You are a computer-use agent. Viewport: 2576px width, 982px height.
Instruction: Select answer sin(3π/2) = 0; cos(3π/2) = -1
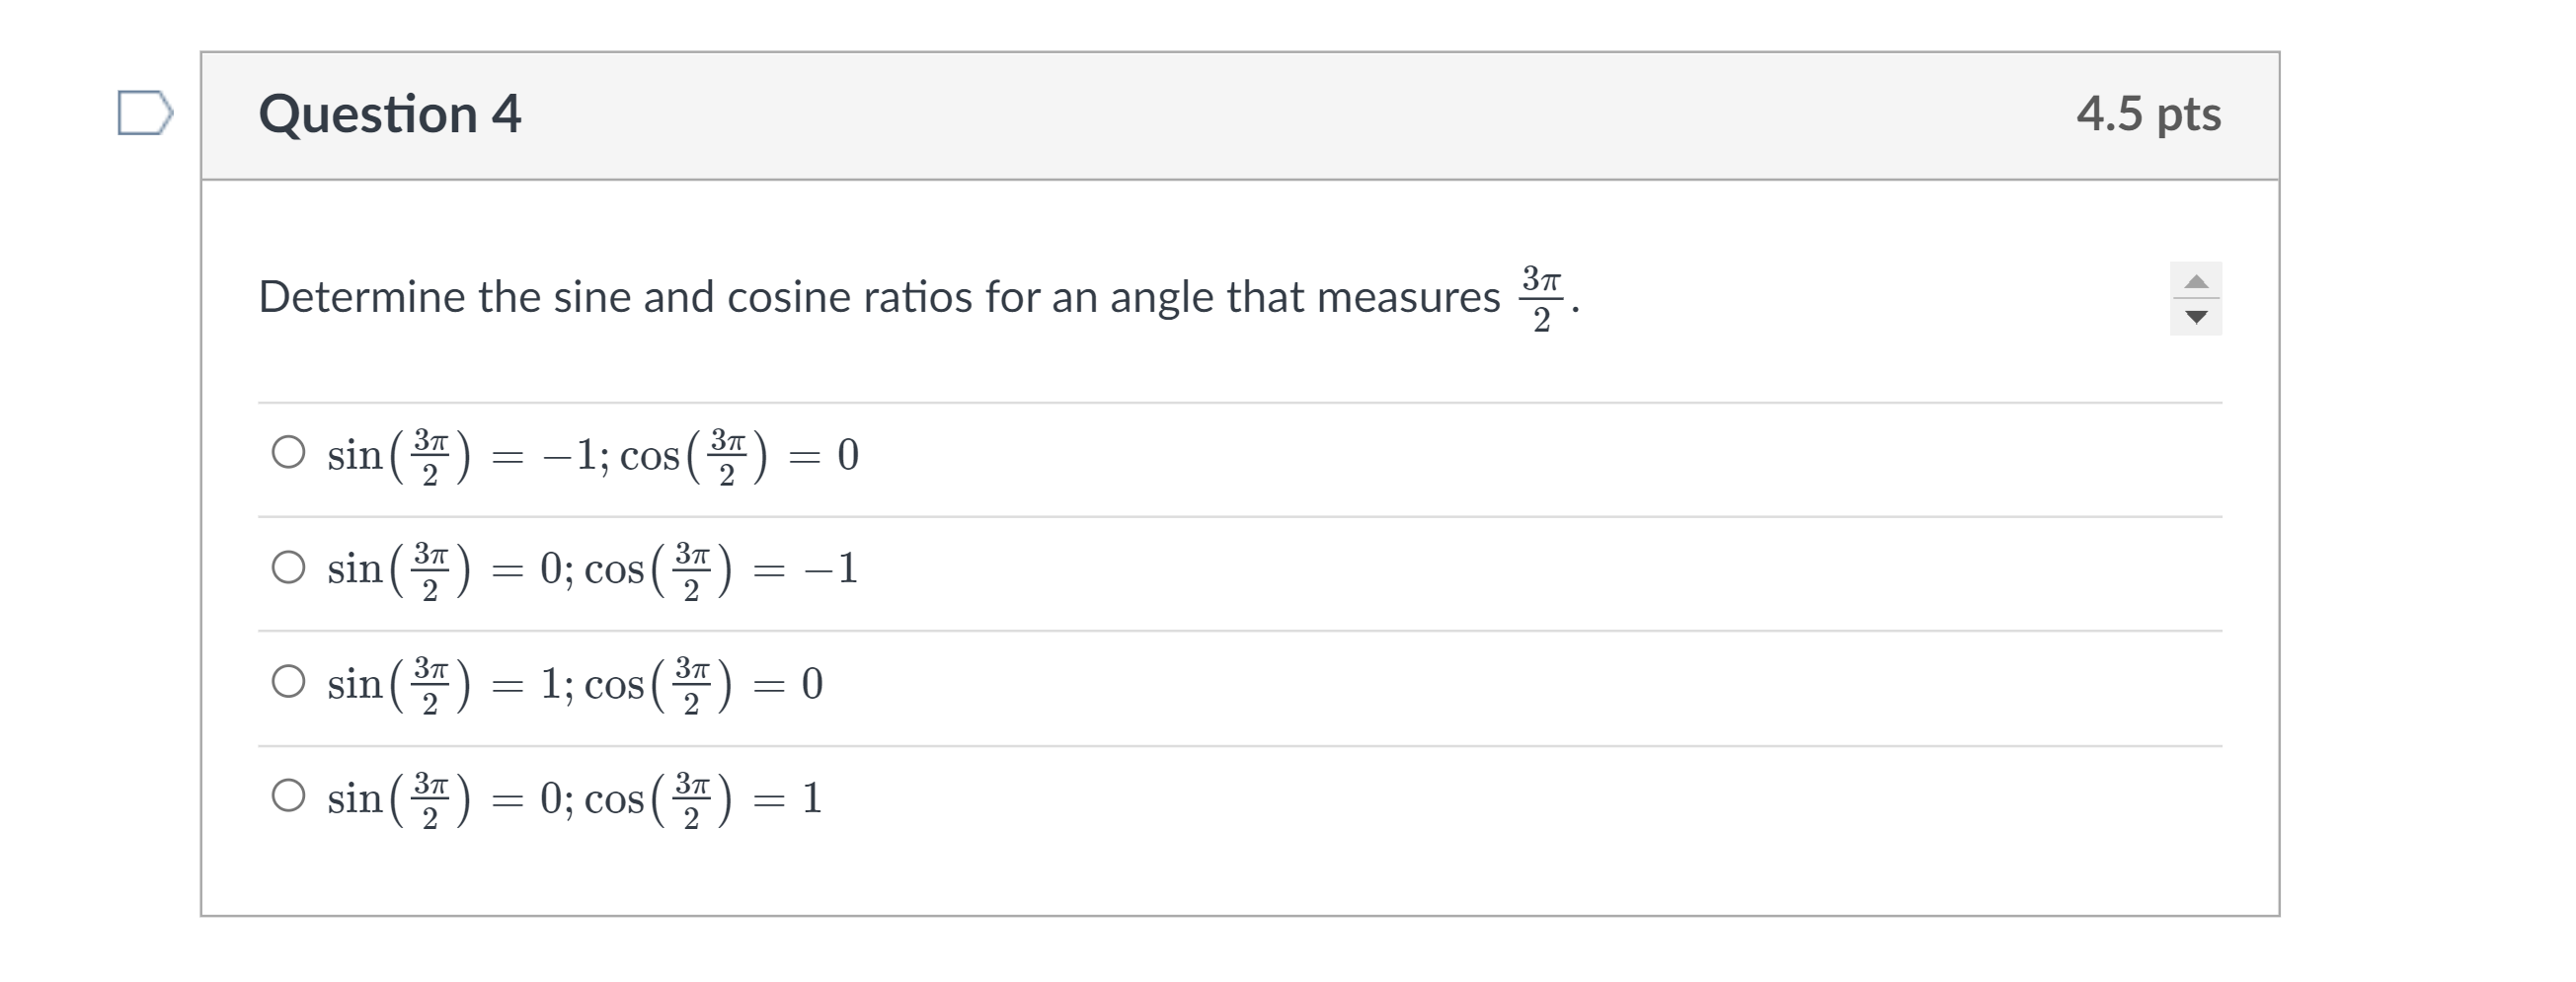(289, 570)
